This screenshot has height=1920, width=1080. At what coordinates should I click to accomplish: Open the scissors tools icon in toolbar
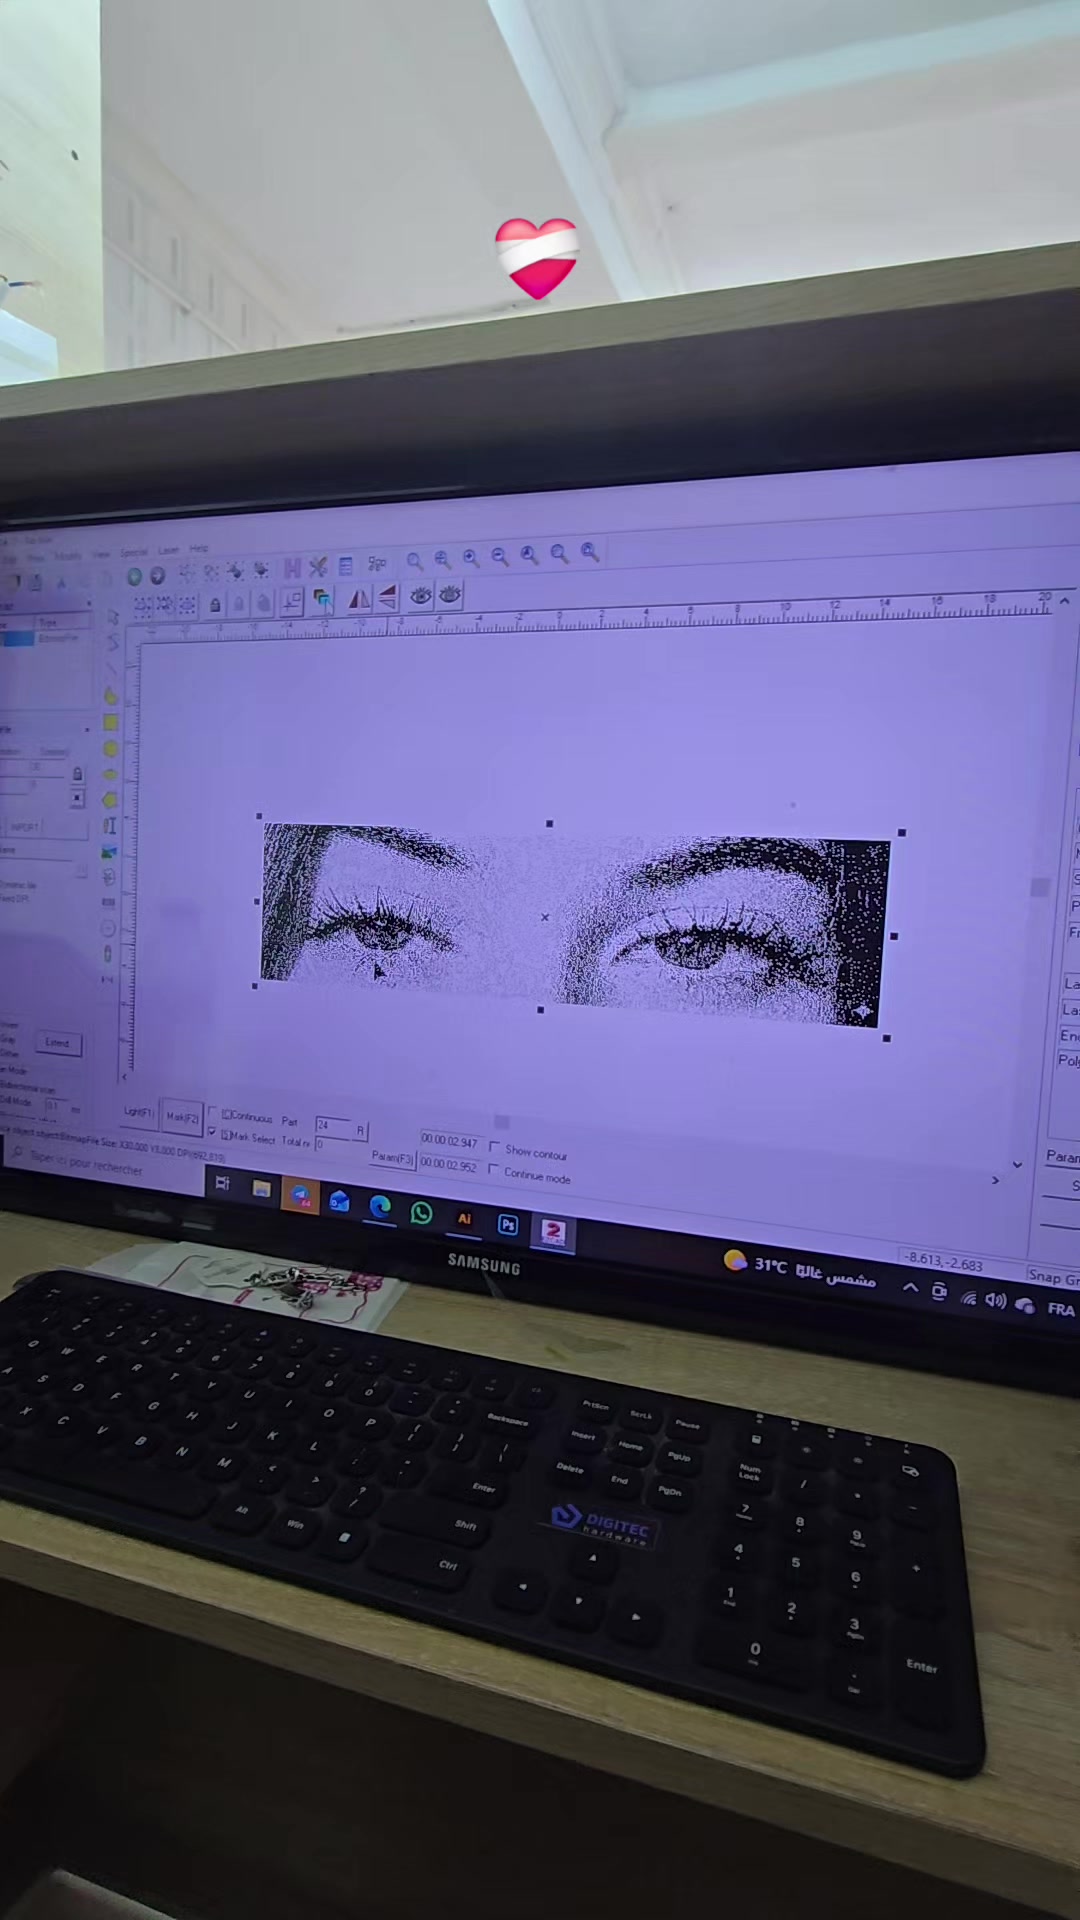[x=318, y=568]
